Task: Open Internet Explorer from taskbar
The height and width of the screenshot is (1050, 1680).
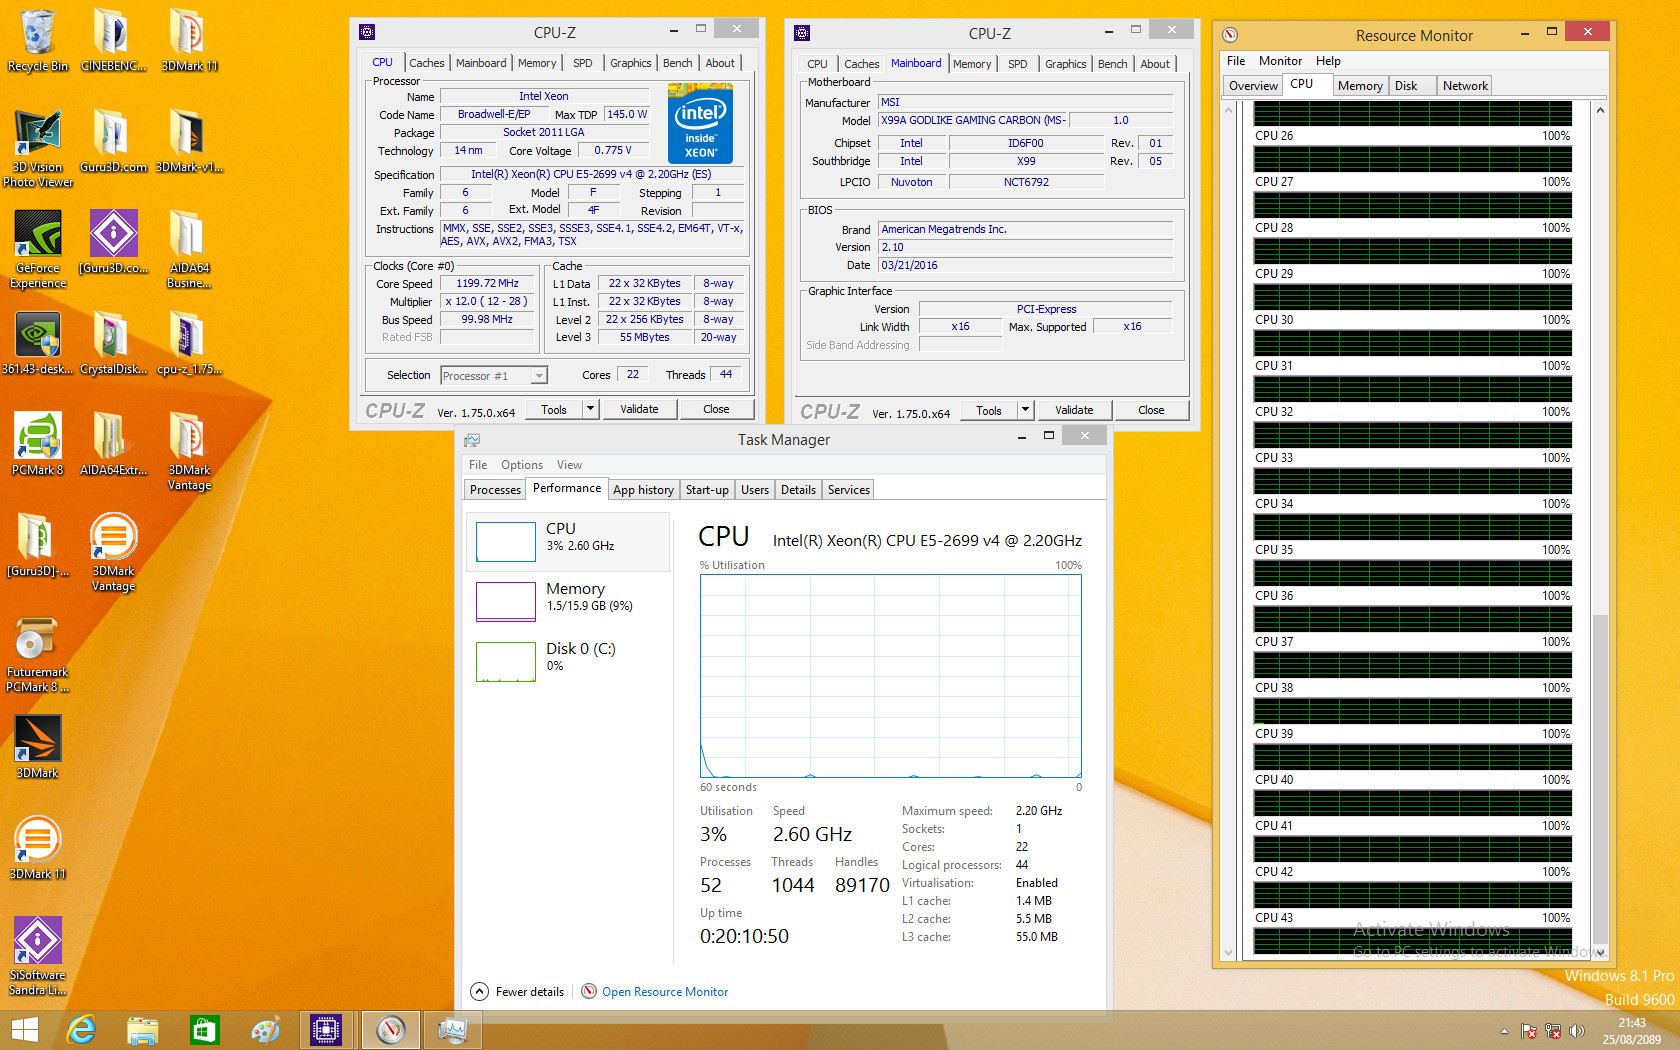Action: [81, 1030]
